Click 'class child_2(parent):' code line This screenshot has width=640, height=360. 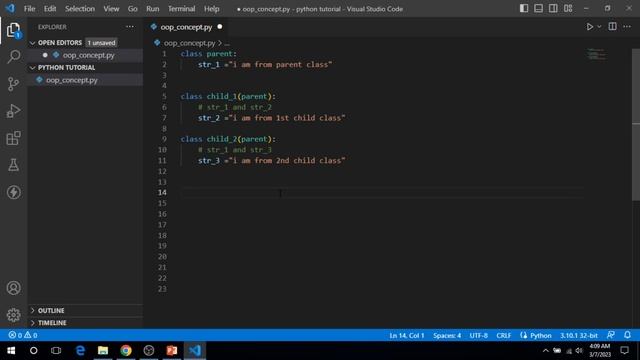pyautogui.click(x=228, y=139)
